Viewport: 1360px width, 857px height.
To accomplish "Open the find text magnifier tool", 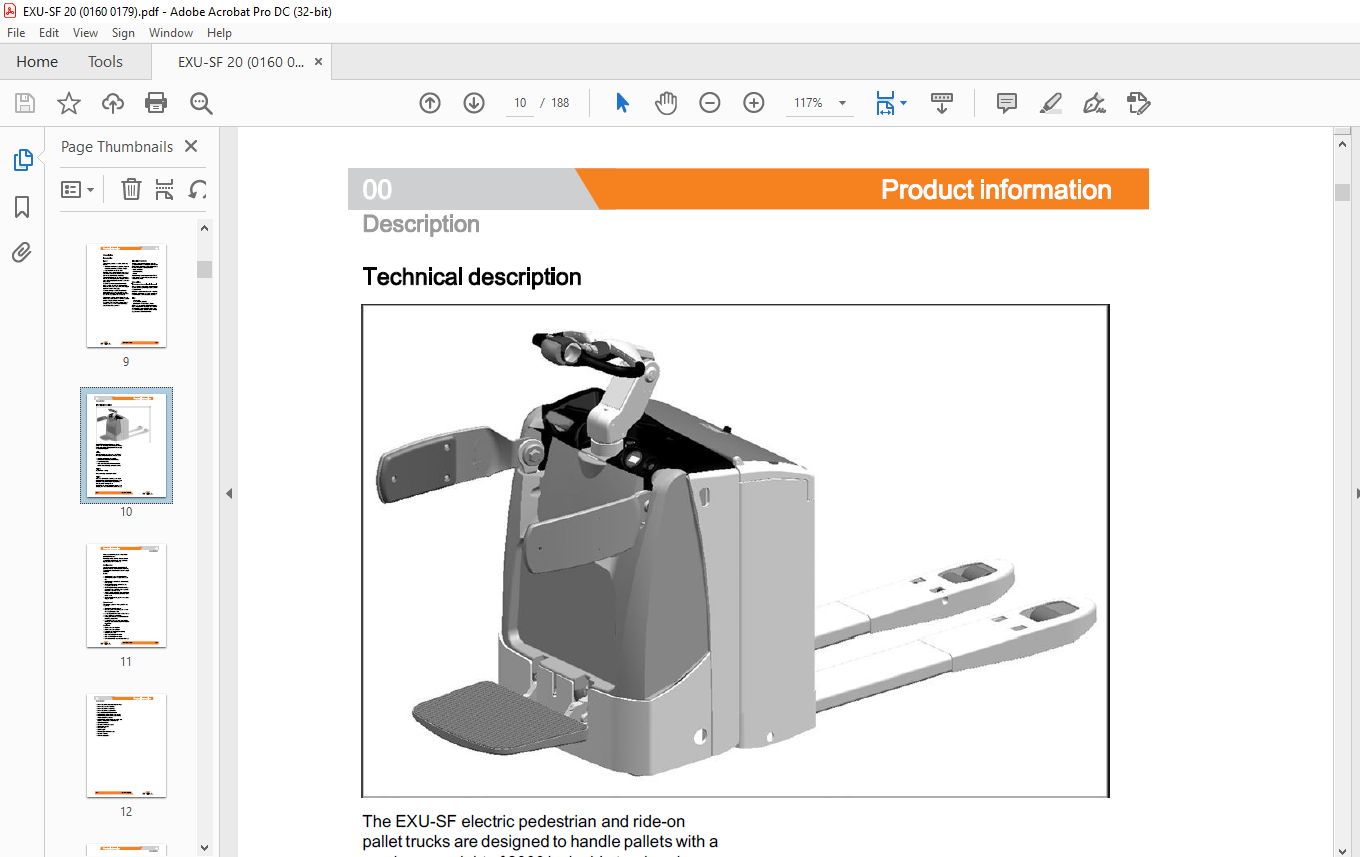I will 201,103.
